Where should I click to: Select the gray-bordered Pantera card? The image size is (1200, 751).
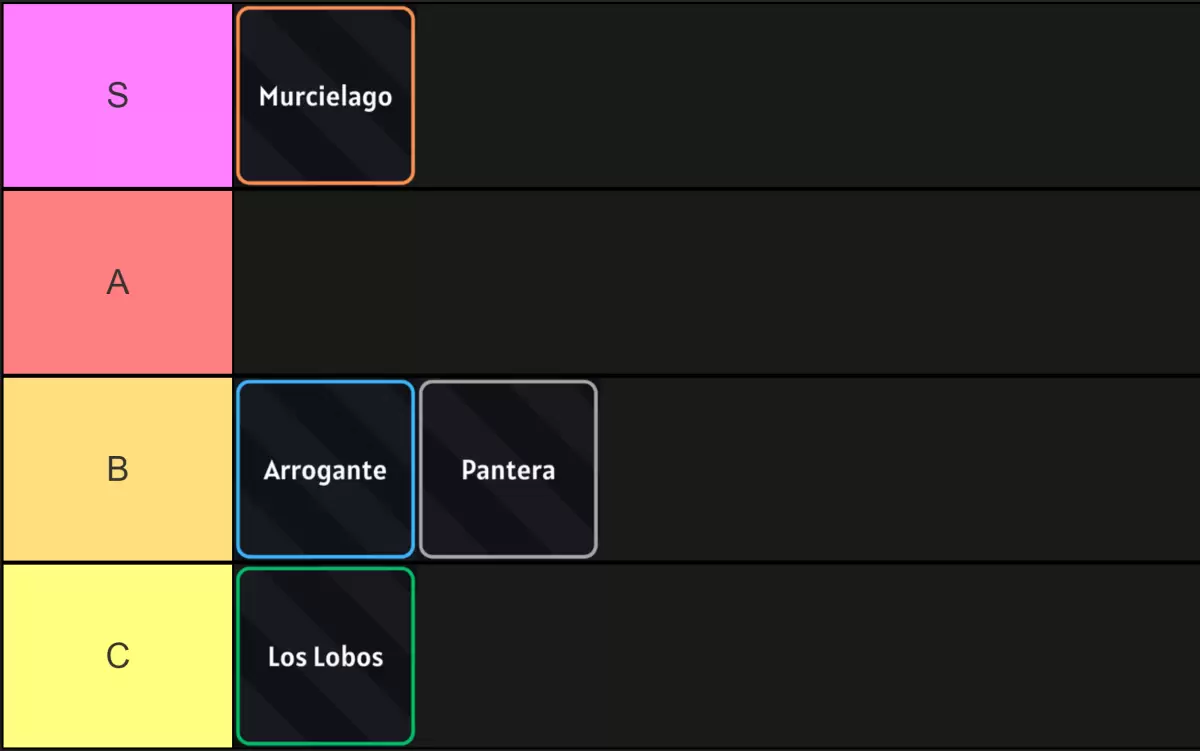tap(508, 469)
